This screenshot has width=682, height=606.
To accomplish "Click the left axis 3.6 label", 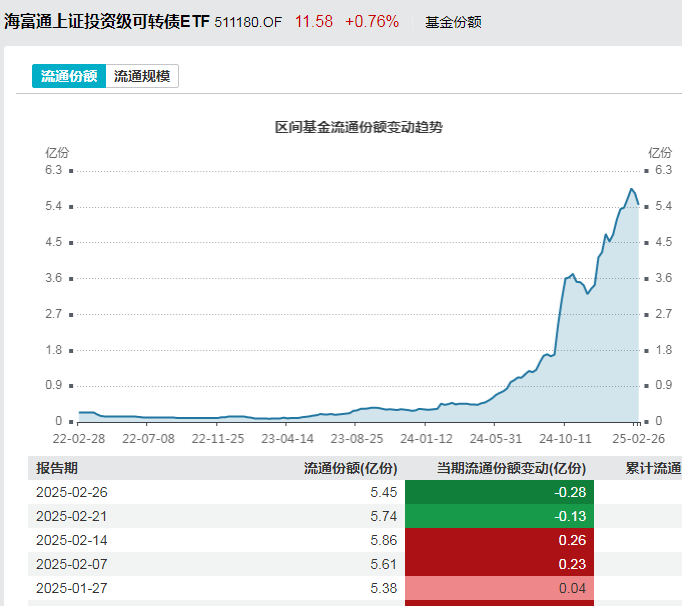I will point(53,278).
